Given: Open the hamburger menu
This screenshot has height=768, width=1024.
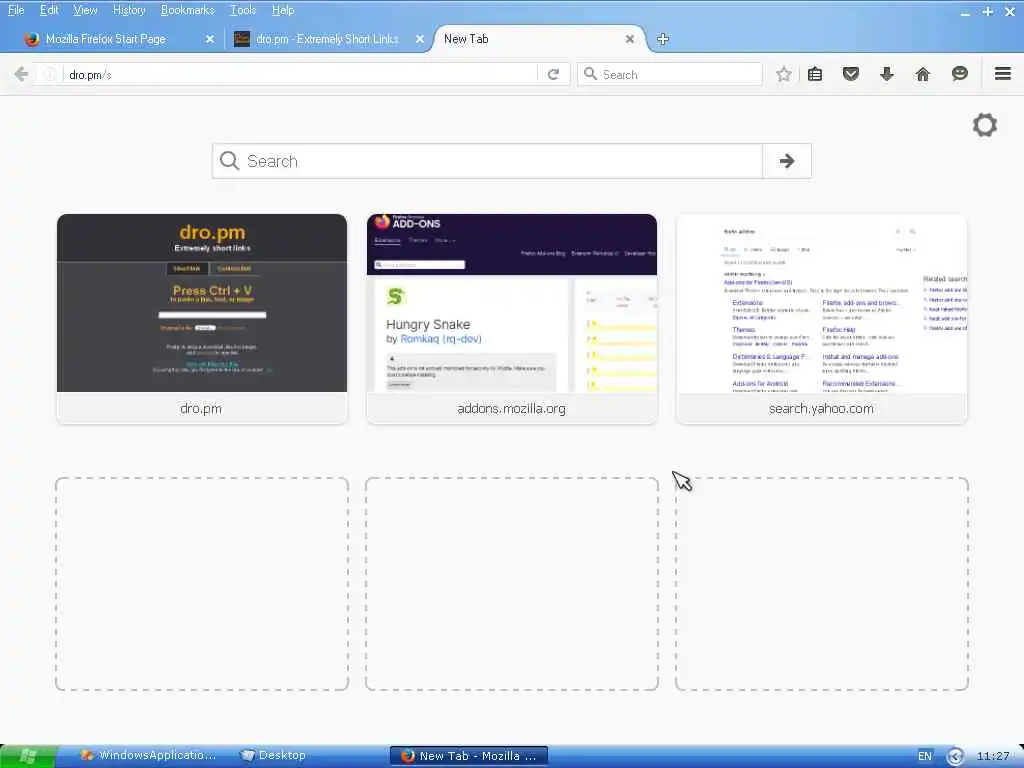Looking at the screenshot, I should click(1002, 74).
